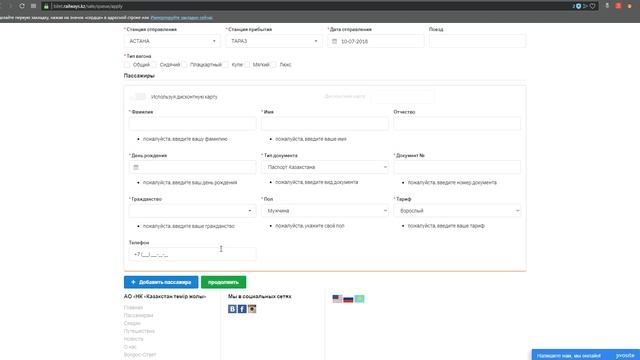This screenshot has width=640, height=360.
Task: Toggle the discount card switch
Action: point(138,97)
